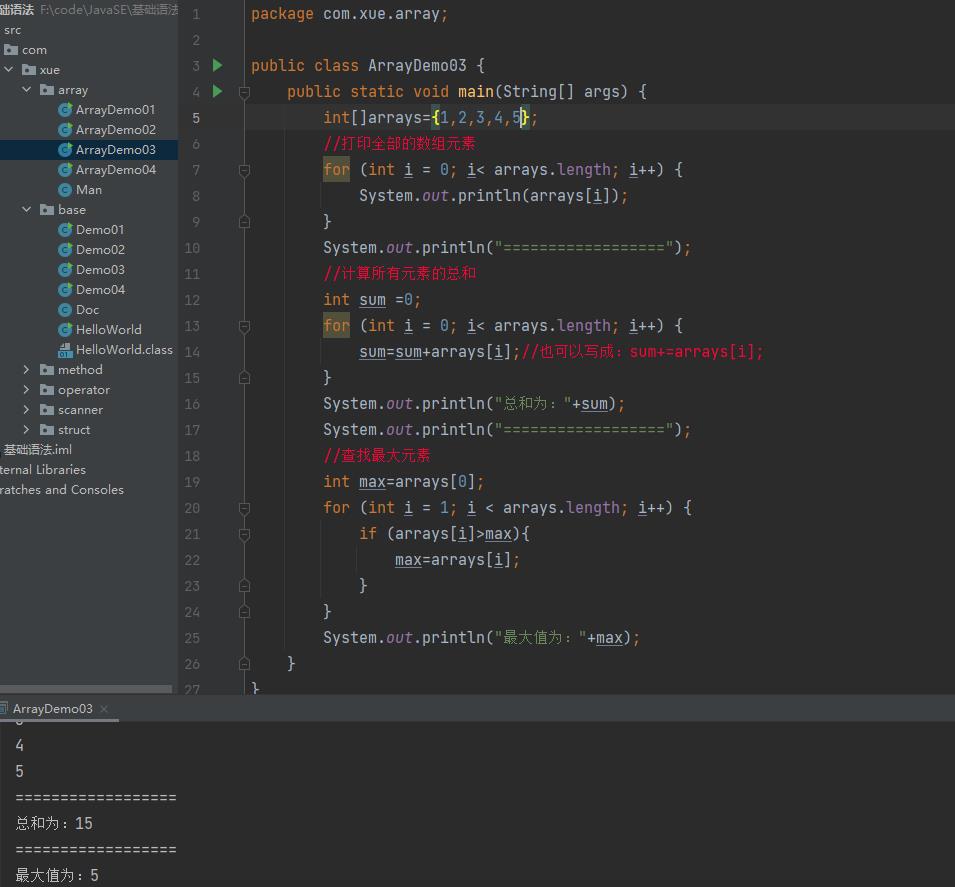Select ArrayDemo03 class icon in tree
The width and height of the screenshot is (955, 887).
click(x=65, y=150)
